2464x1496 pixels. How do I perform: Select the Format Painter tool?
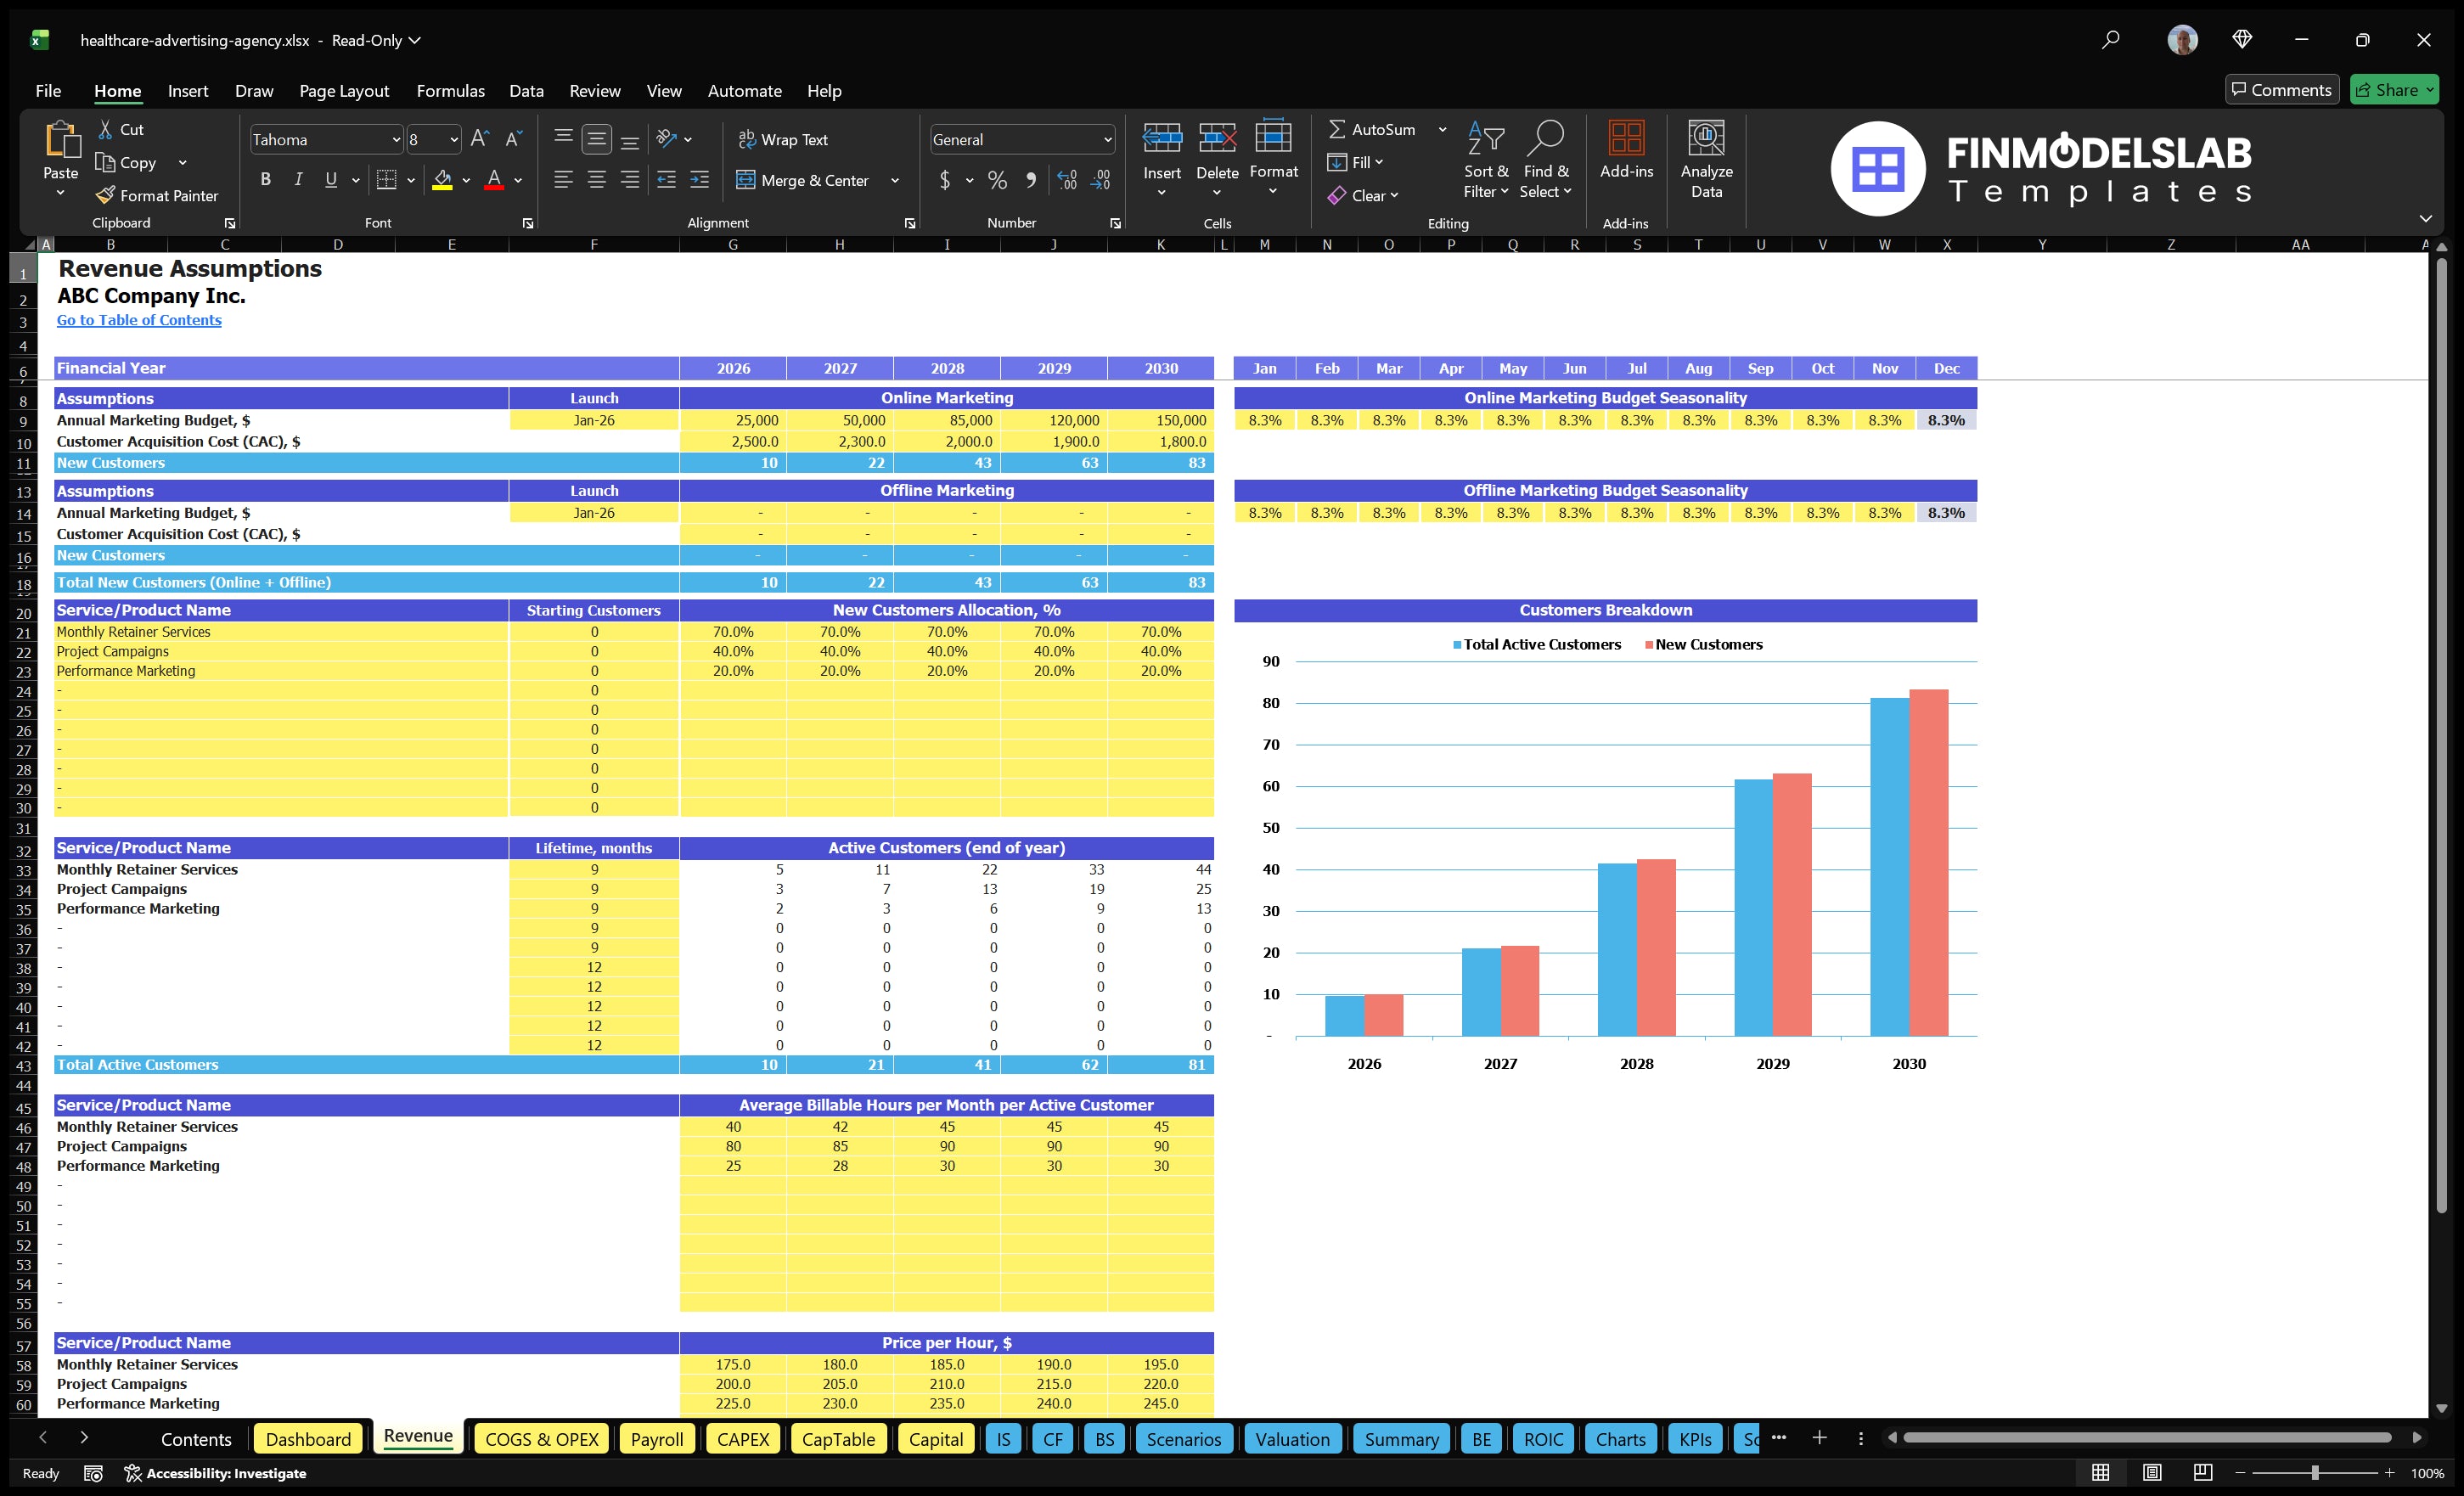pos(157,195)
